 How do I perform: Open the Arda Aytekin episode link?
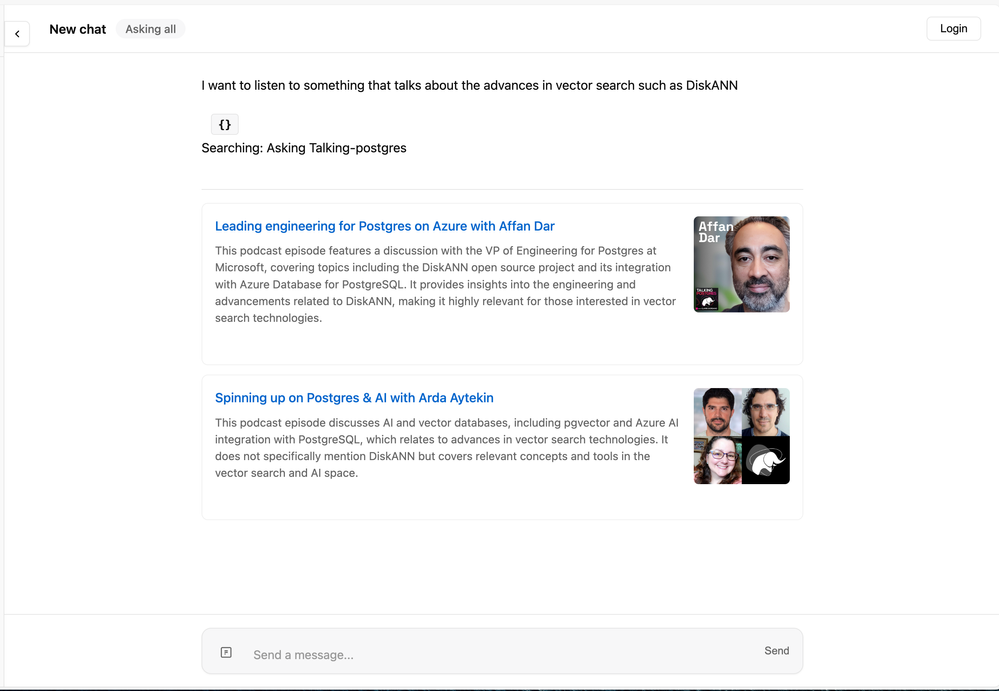click(354, 398)
